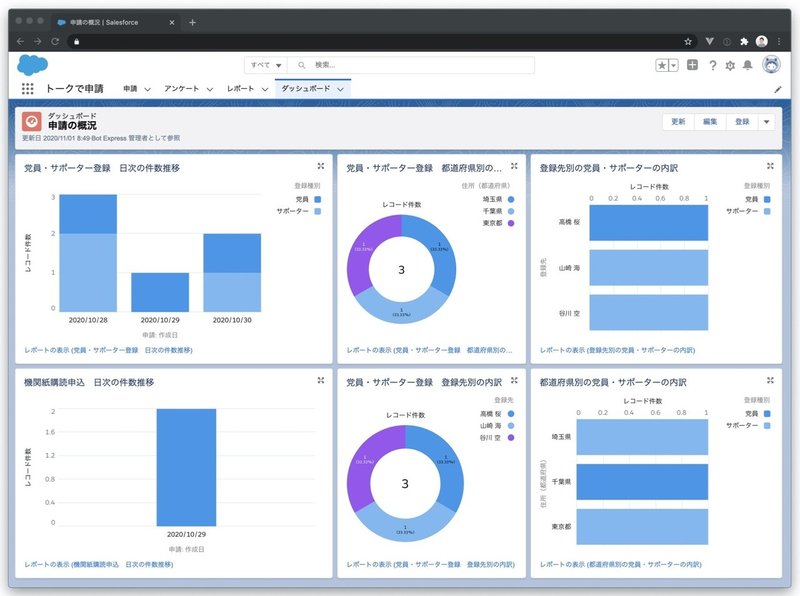
Task: Open the dropdown arrow beside 登録 button
Action: coord(766,122)
